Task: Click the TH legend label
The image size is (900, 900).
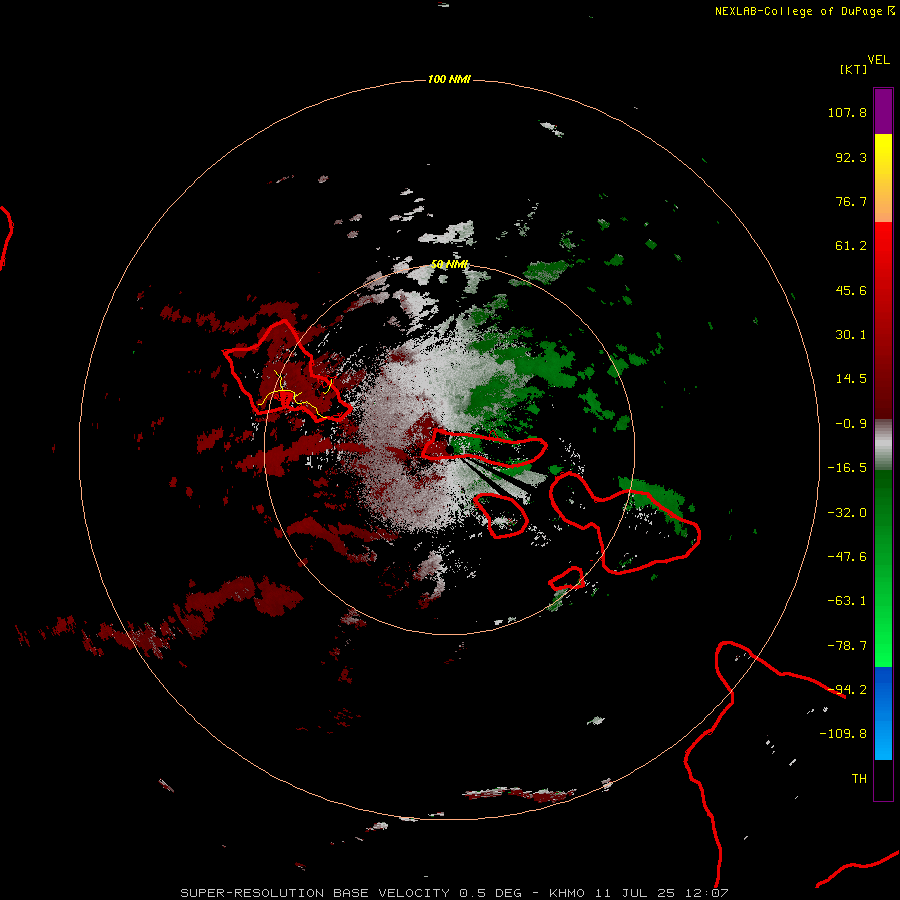Action: [859, 779]
